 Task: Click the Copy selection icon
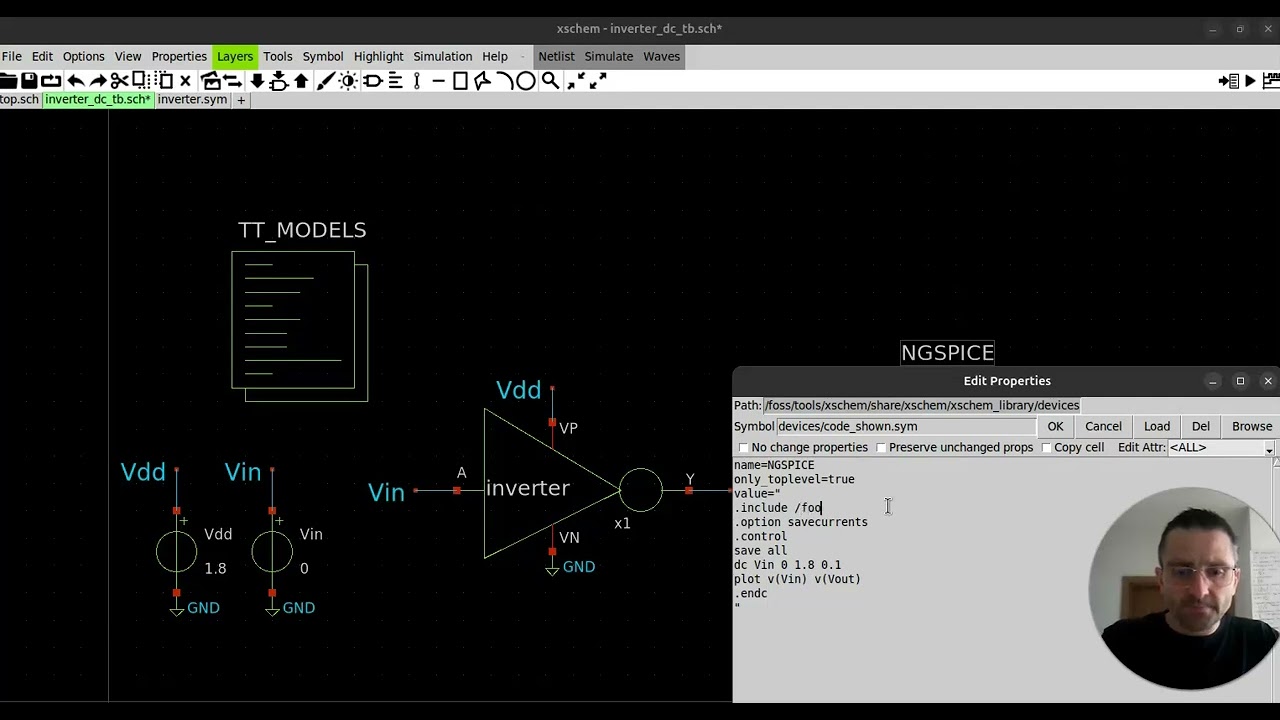point(141,81)
